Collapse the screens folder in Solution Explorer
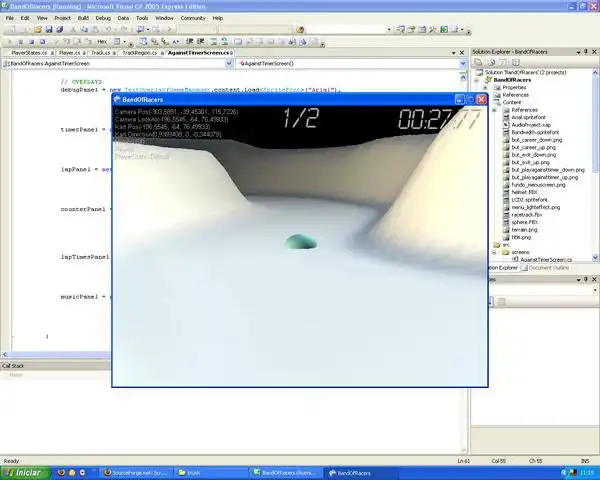The width and height of the screenshot is (600, 480). point(494,252)
